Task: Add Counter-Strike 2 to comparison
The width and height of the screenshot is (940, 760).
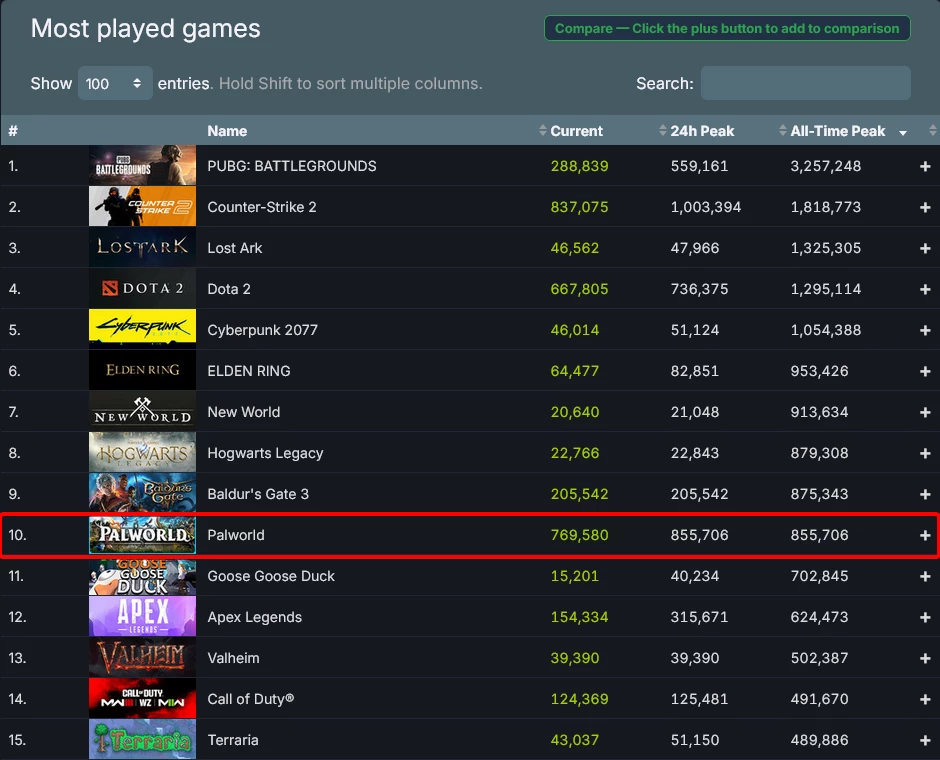Action: (x=925, y=207)
